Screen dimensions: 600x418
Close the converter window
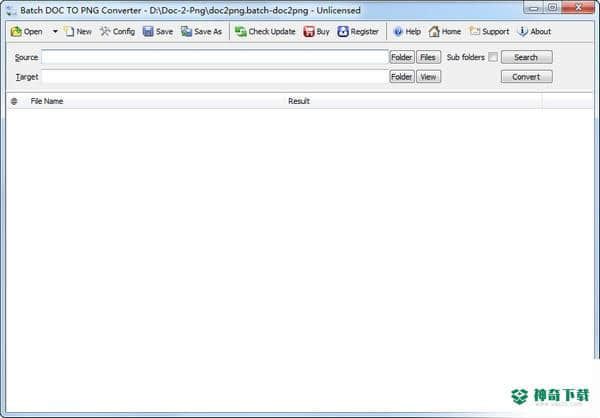[578, 7]
